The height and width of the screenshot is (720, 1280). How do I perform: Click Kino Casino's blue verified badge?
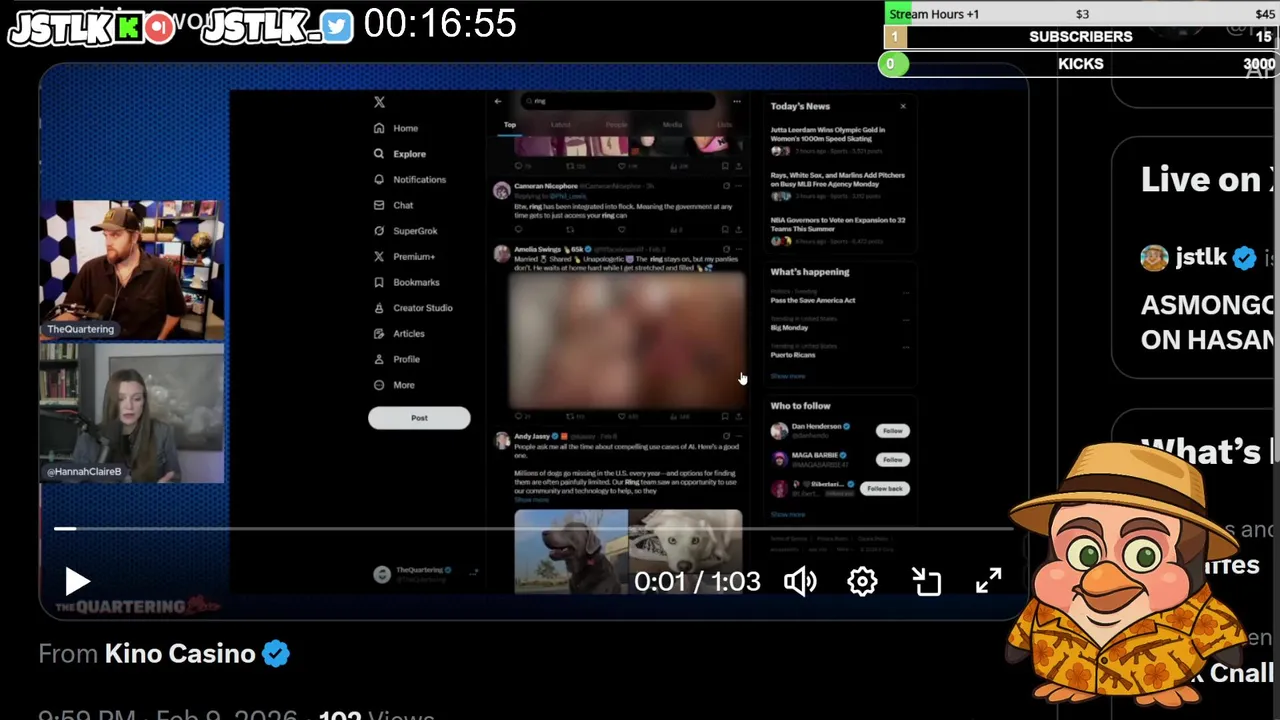coord(276,654)
